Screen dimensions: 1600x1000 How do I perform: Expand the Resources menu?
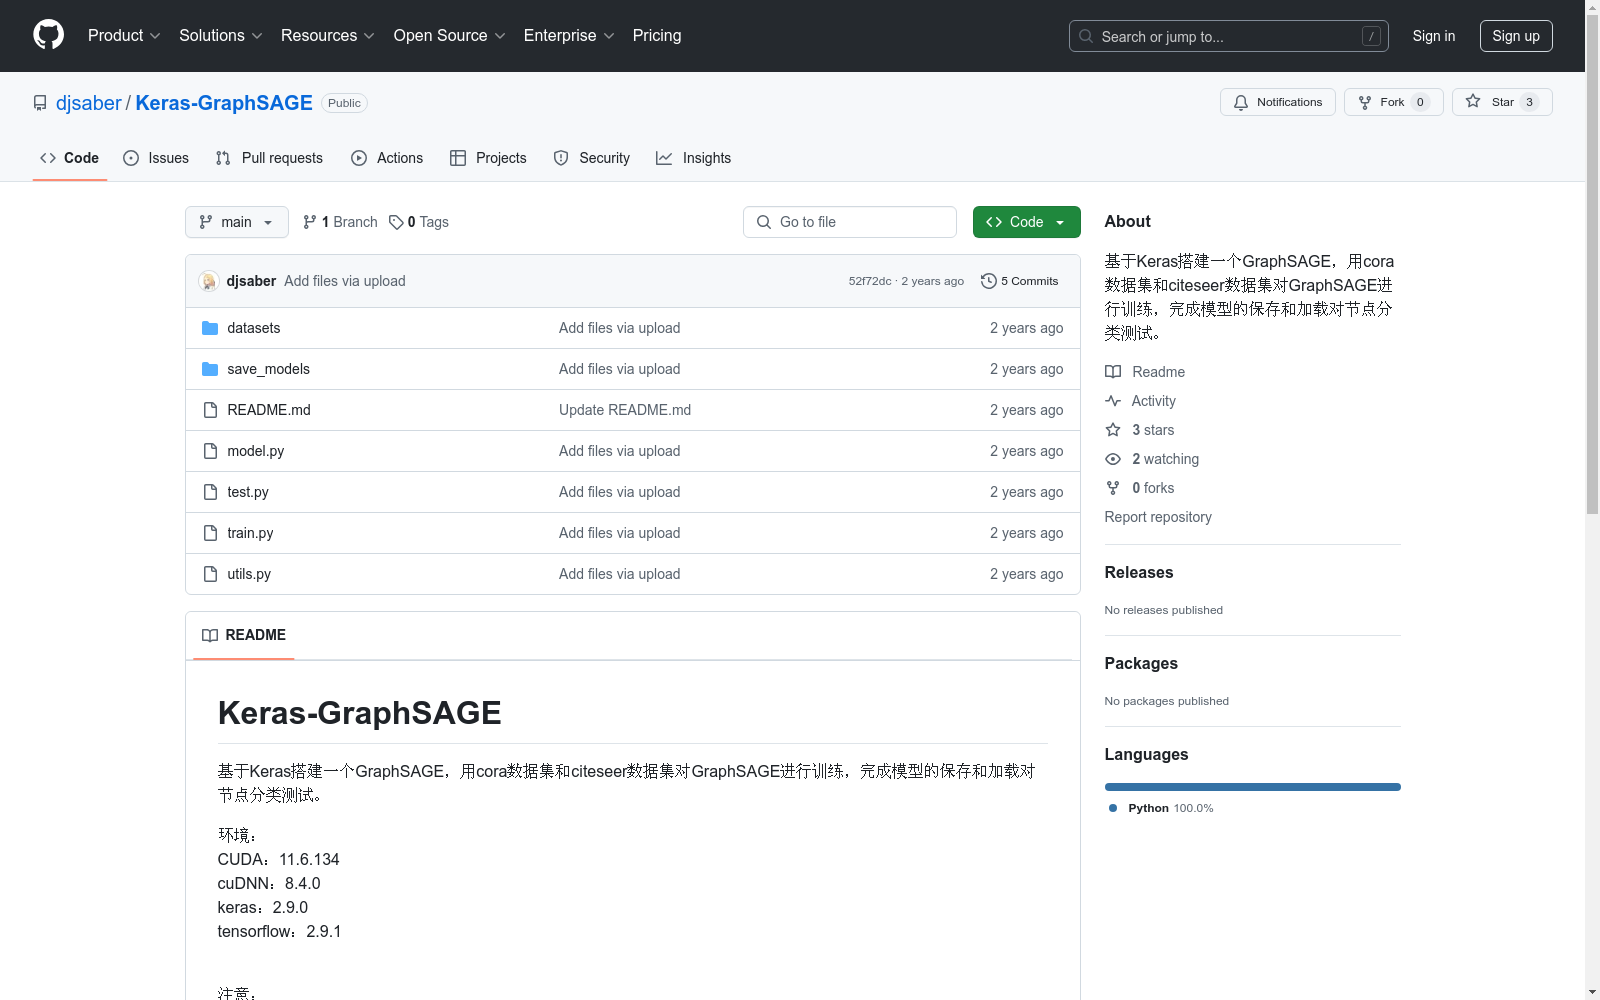[328, 36]
